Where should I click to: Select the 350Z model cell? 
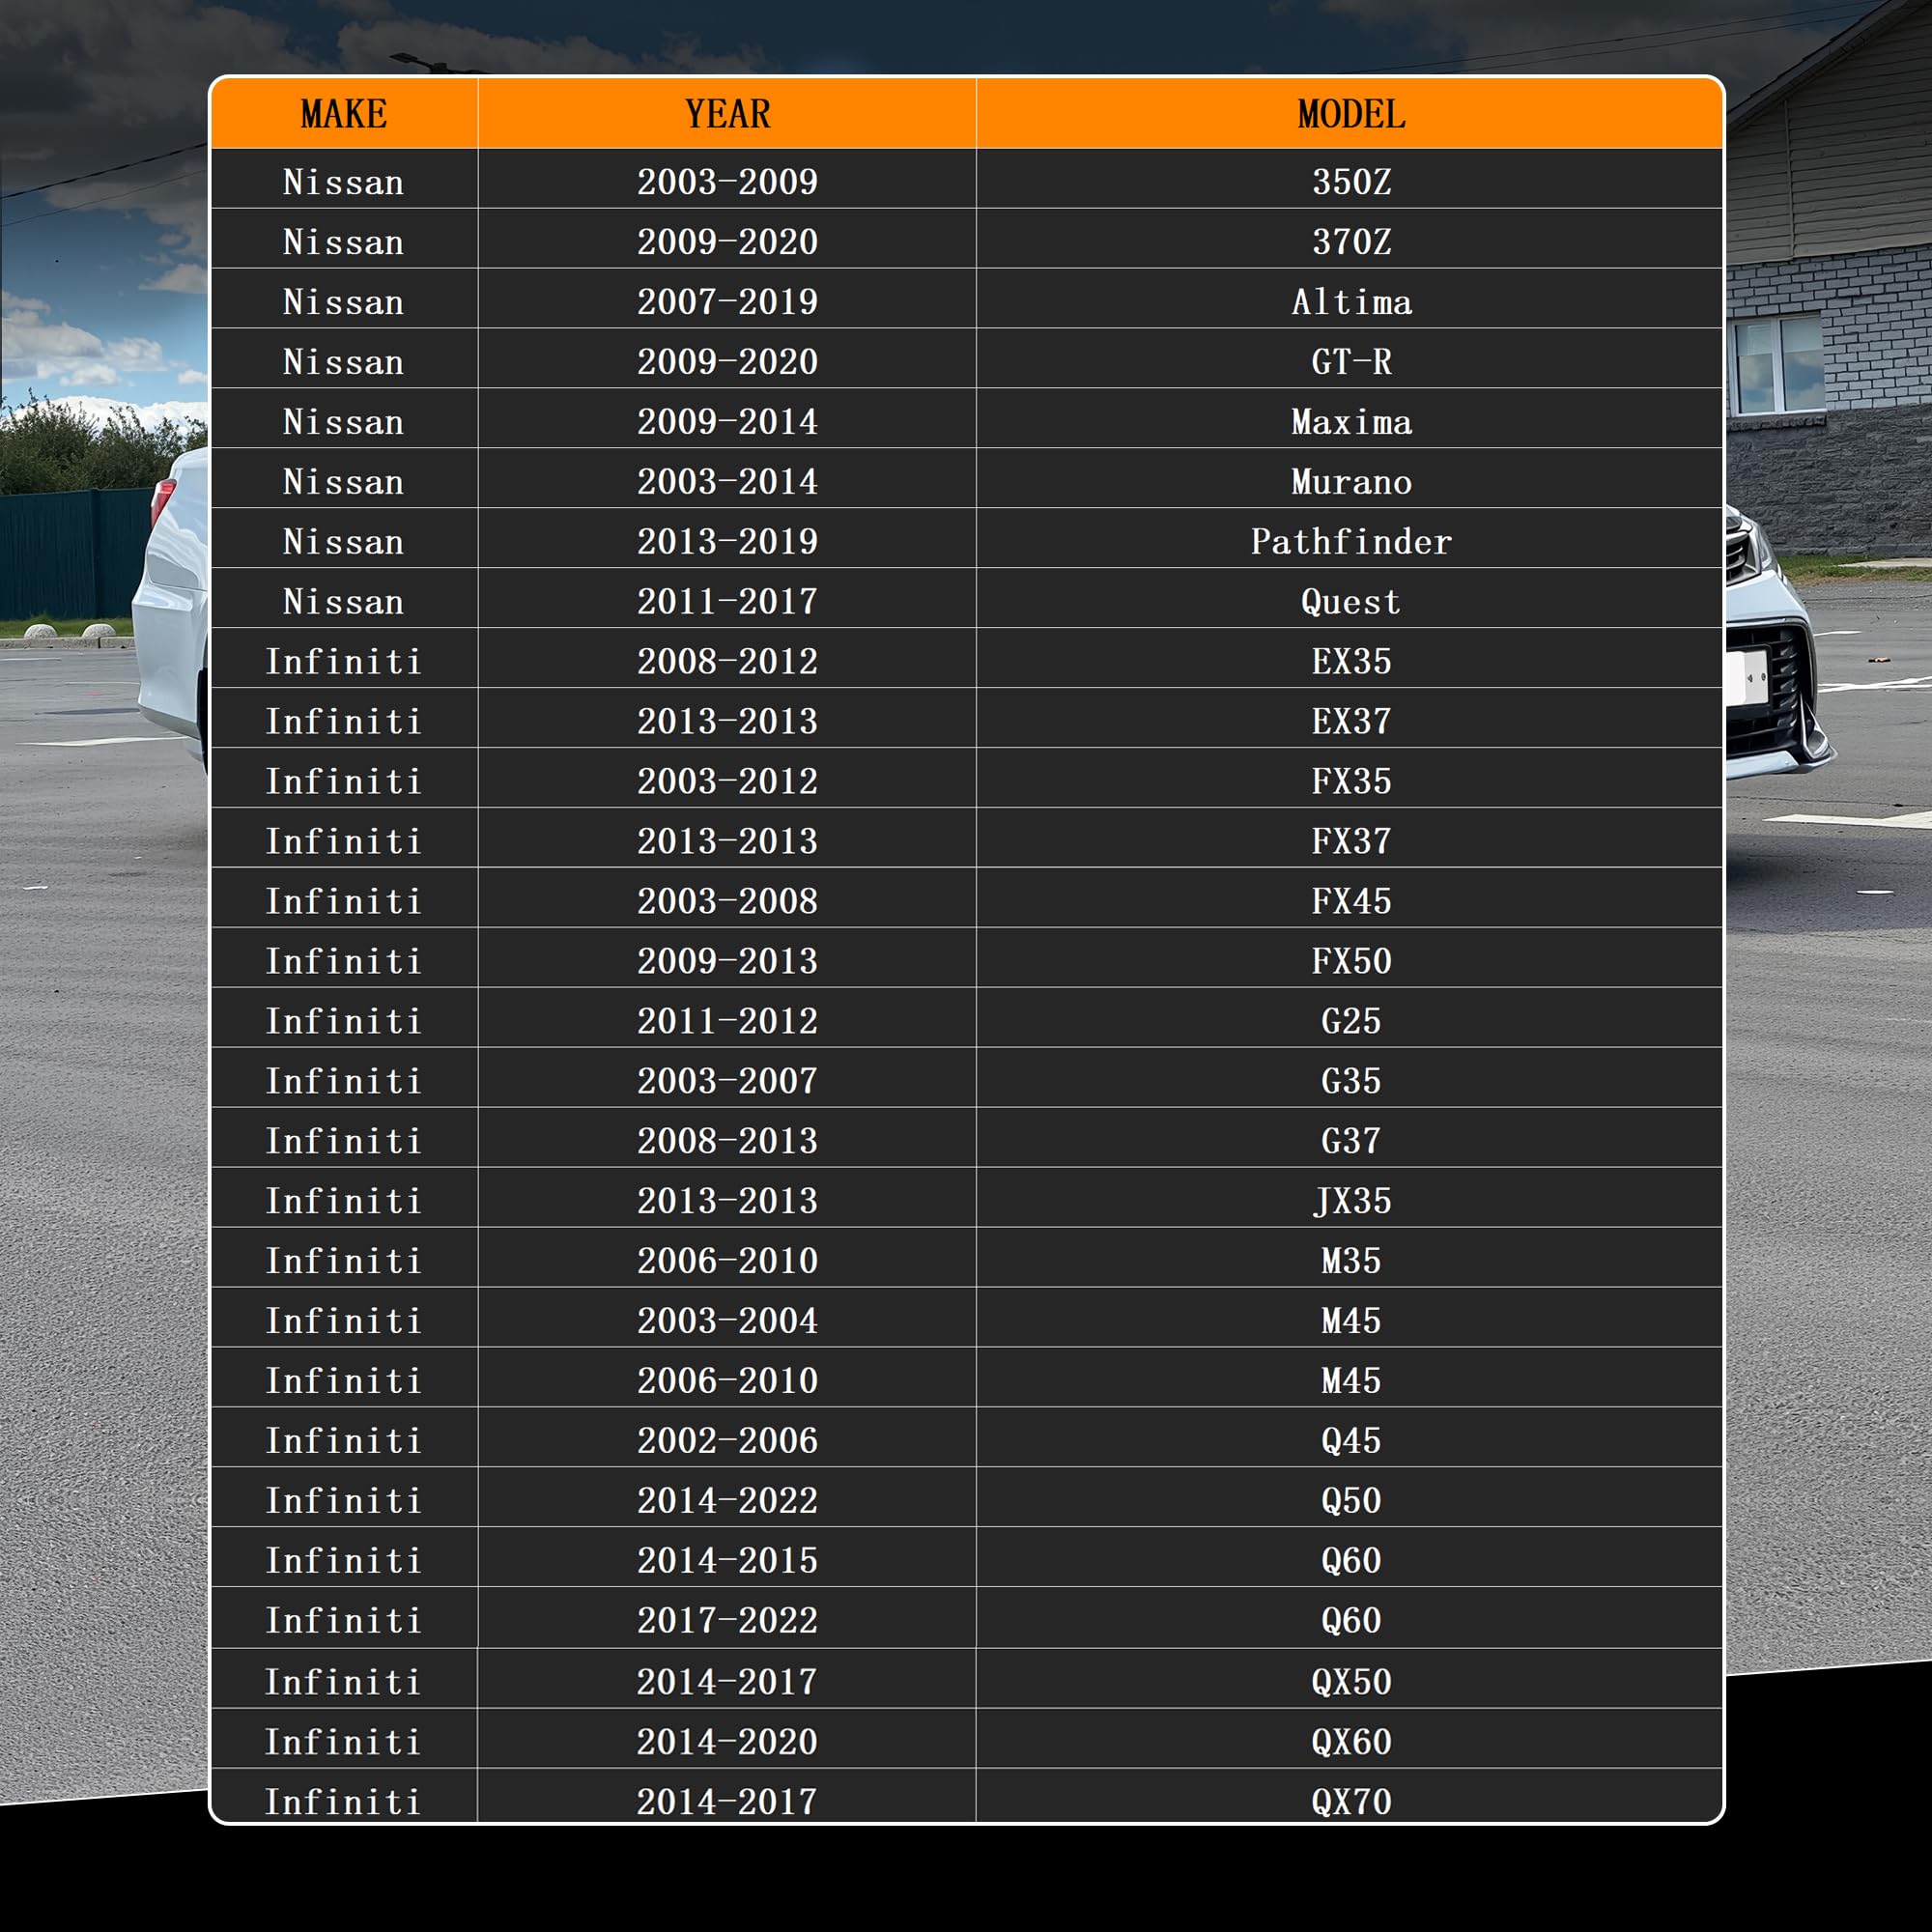[x=1350, y=180]
